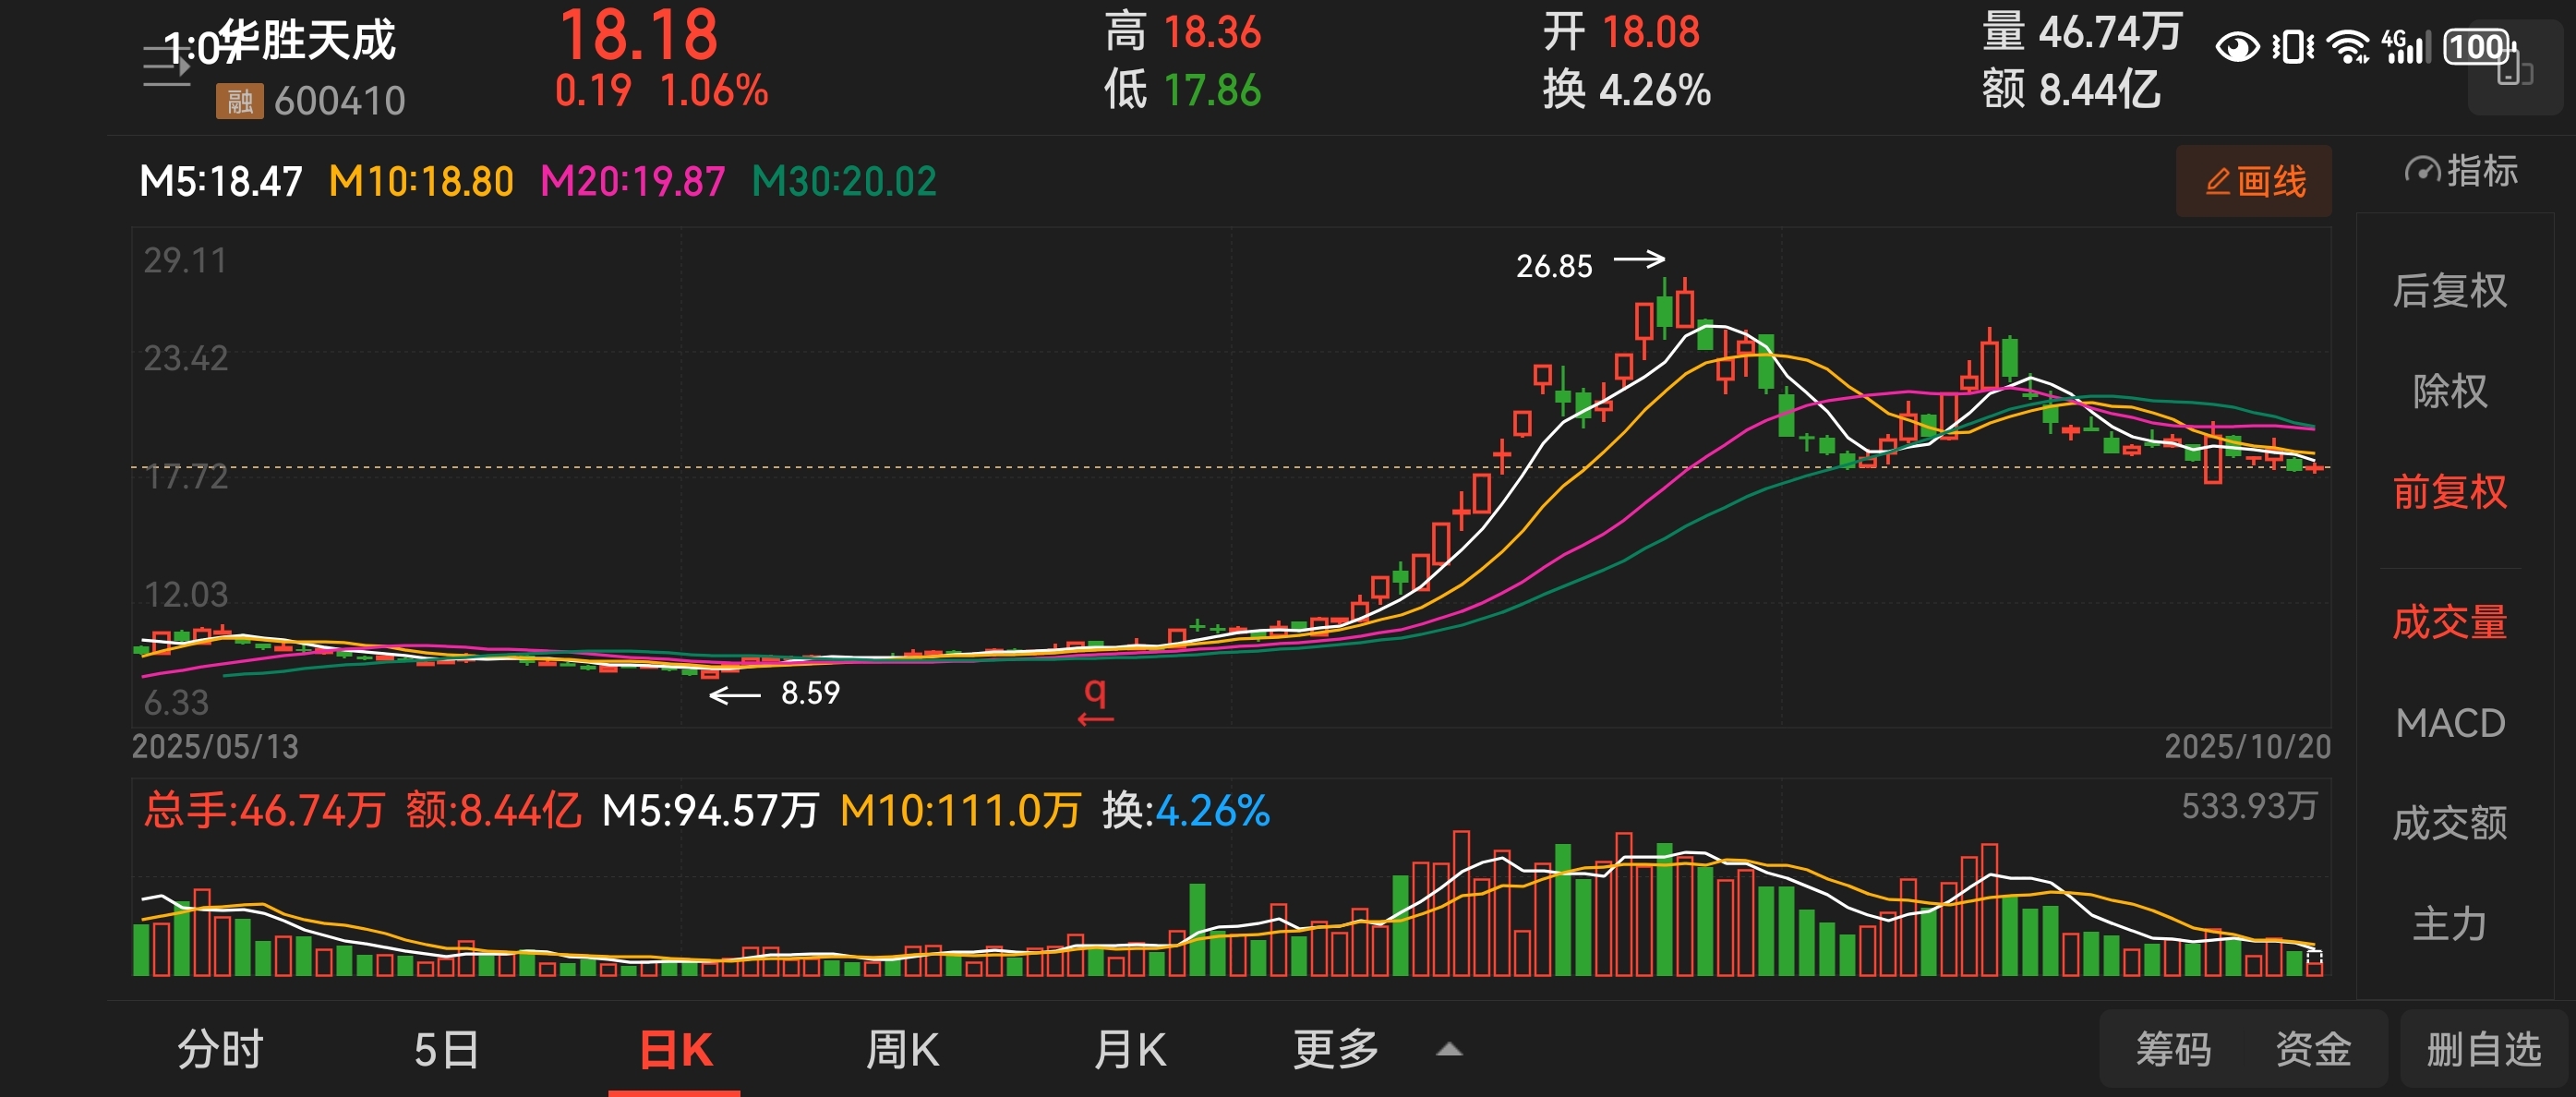Viewport: 2576px width, 1097px height.
Task: Switch to the 周K tab
Action: [x=902, y=1050]
